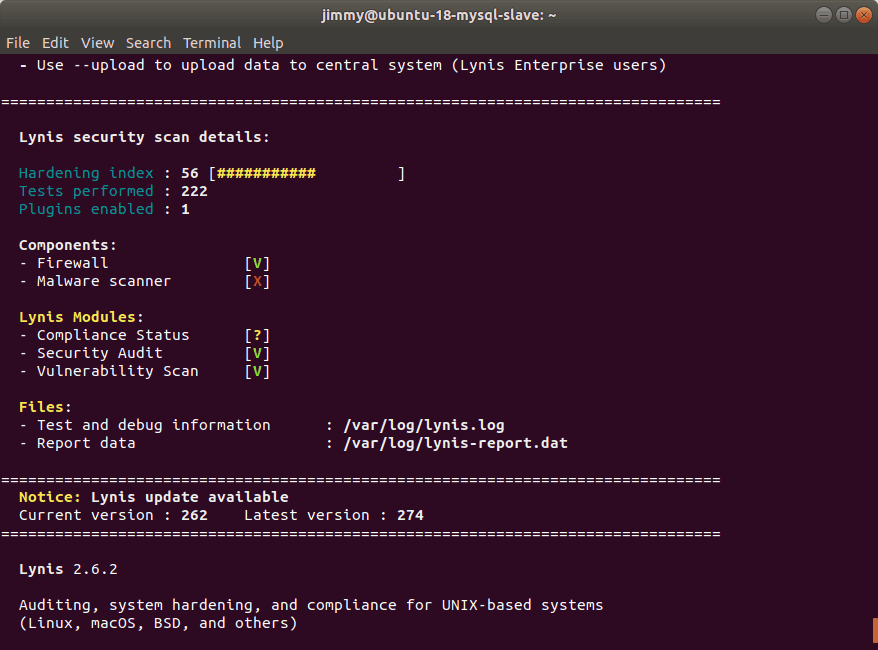Click the "Latest version" label
878x650 pixels.
pyautogui.click(x=307, y=515)
